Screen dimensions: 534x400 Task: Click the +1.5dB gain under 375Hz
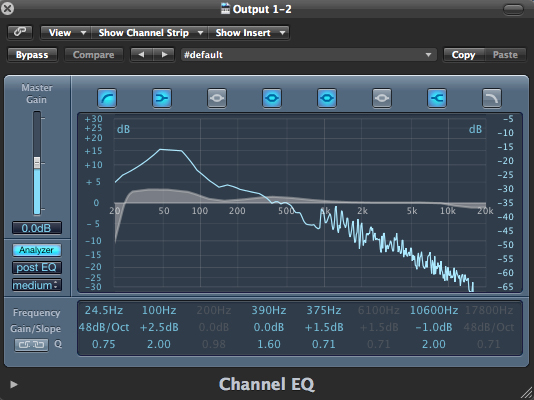324,327
